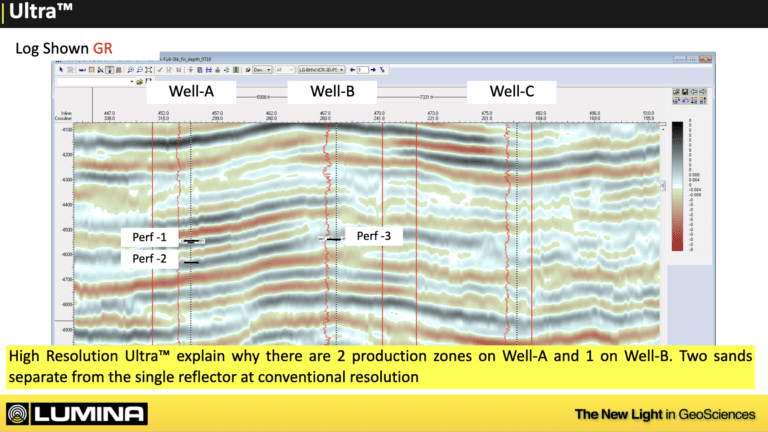This screenshot has height=432, width=768.
Task: Click the Well-A label
Action: [x=191, y=92]
